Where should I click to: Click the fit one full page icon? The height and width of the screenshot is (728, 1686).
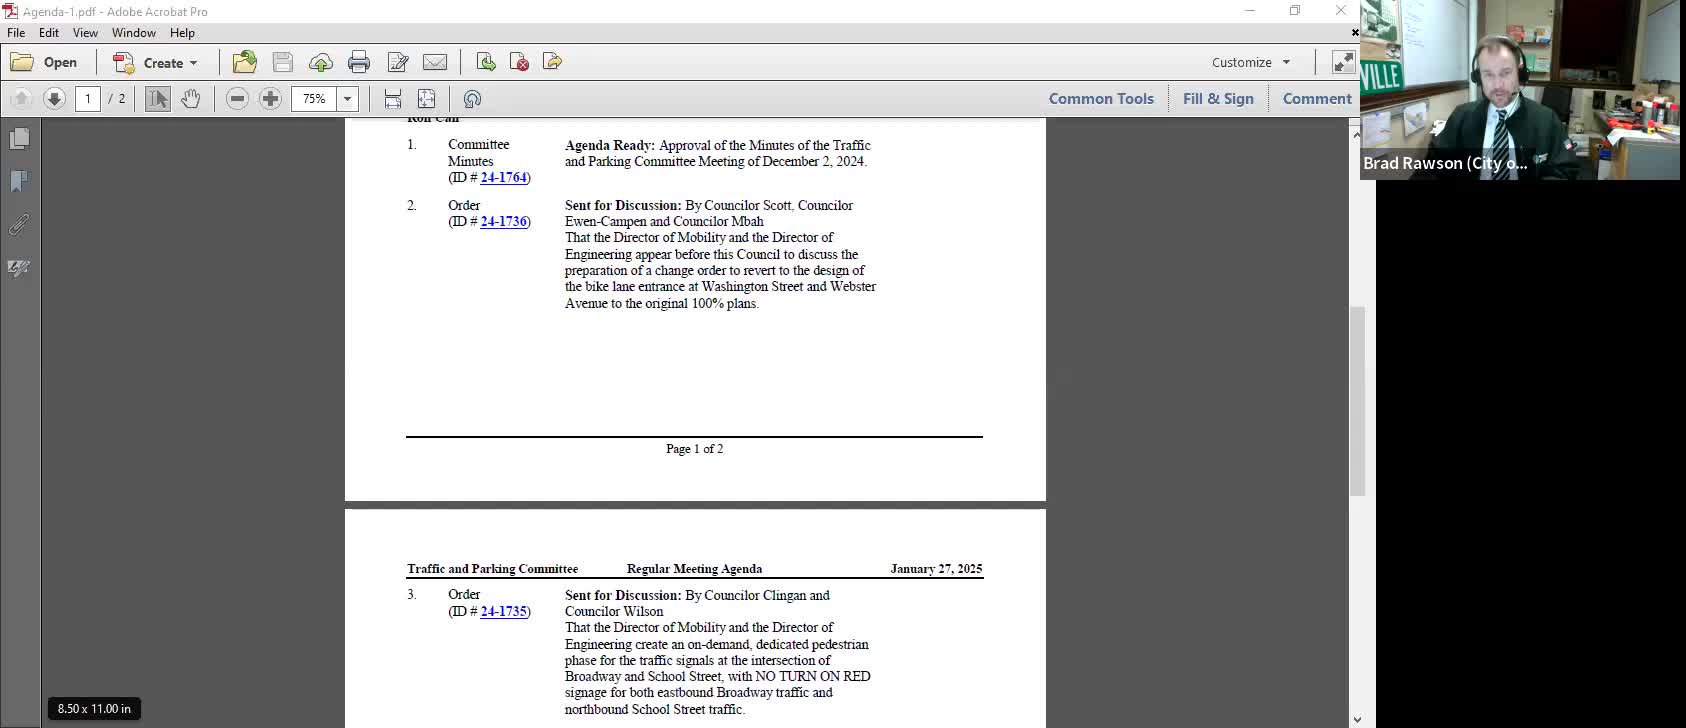pyautogui.click(x=426, y=98)
